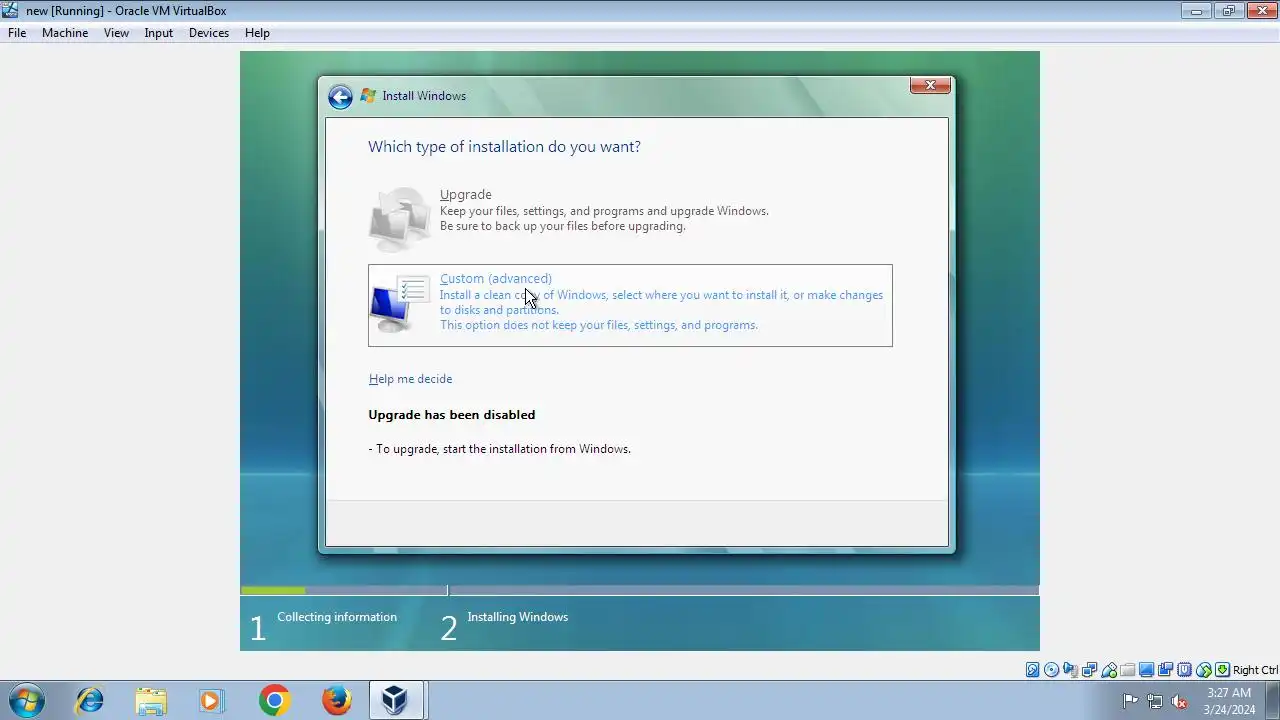Open the Input menu
Viewport: 1280px width, 720px height.
click(158, 33)
